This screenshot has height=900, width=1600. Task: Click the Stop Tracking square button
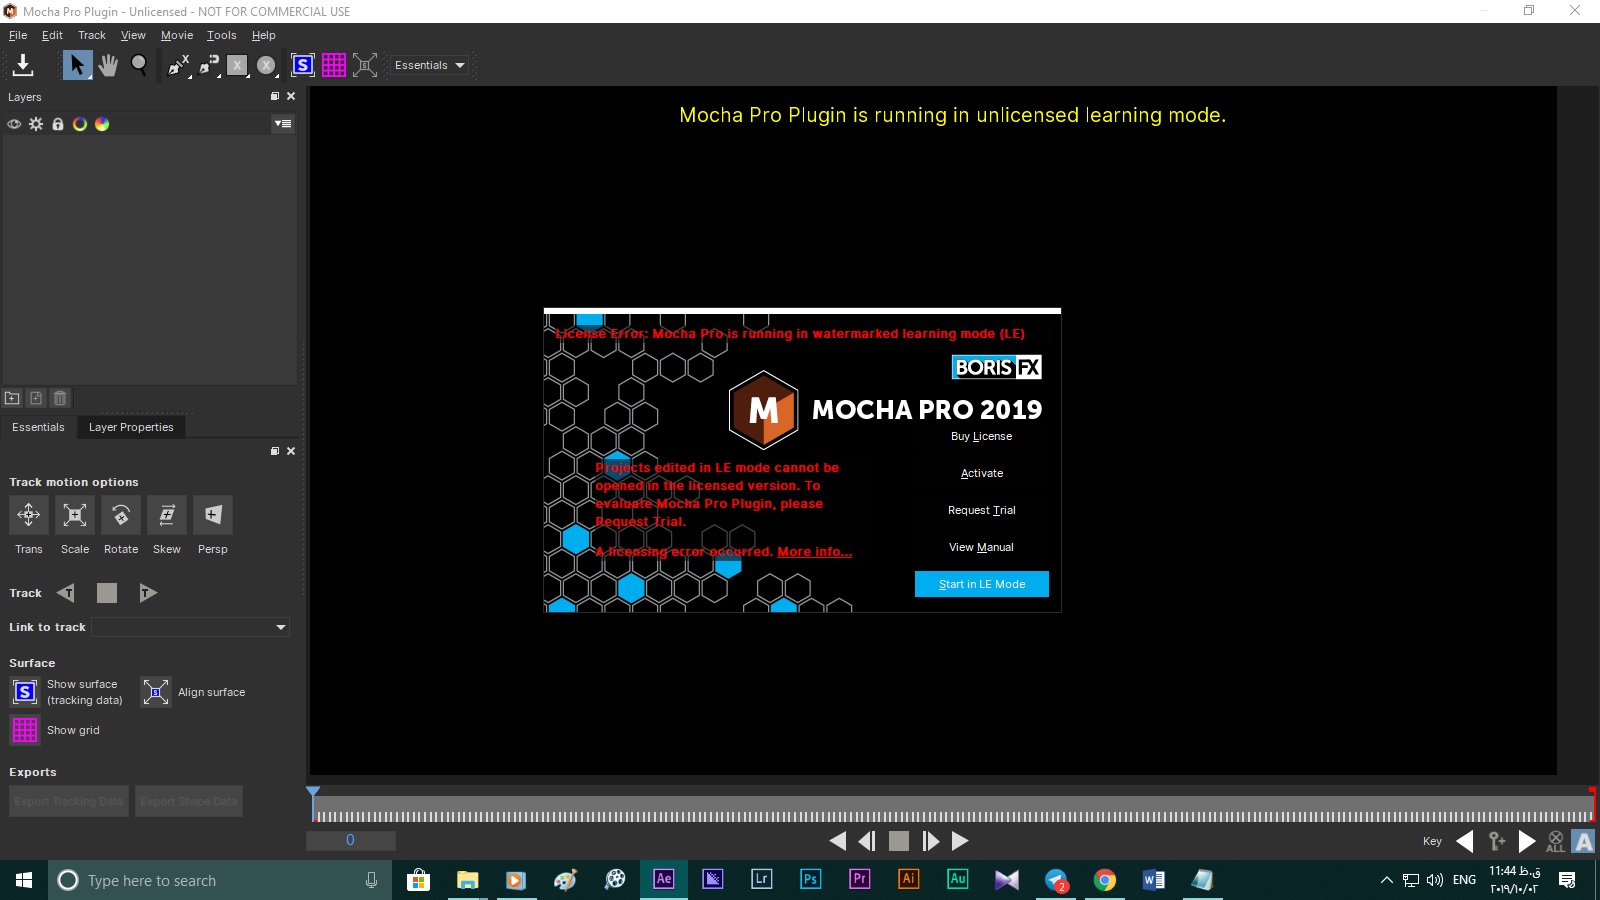[107, 593]
